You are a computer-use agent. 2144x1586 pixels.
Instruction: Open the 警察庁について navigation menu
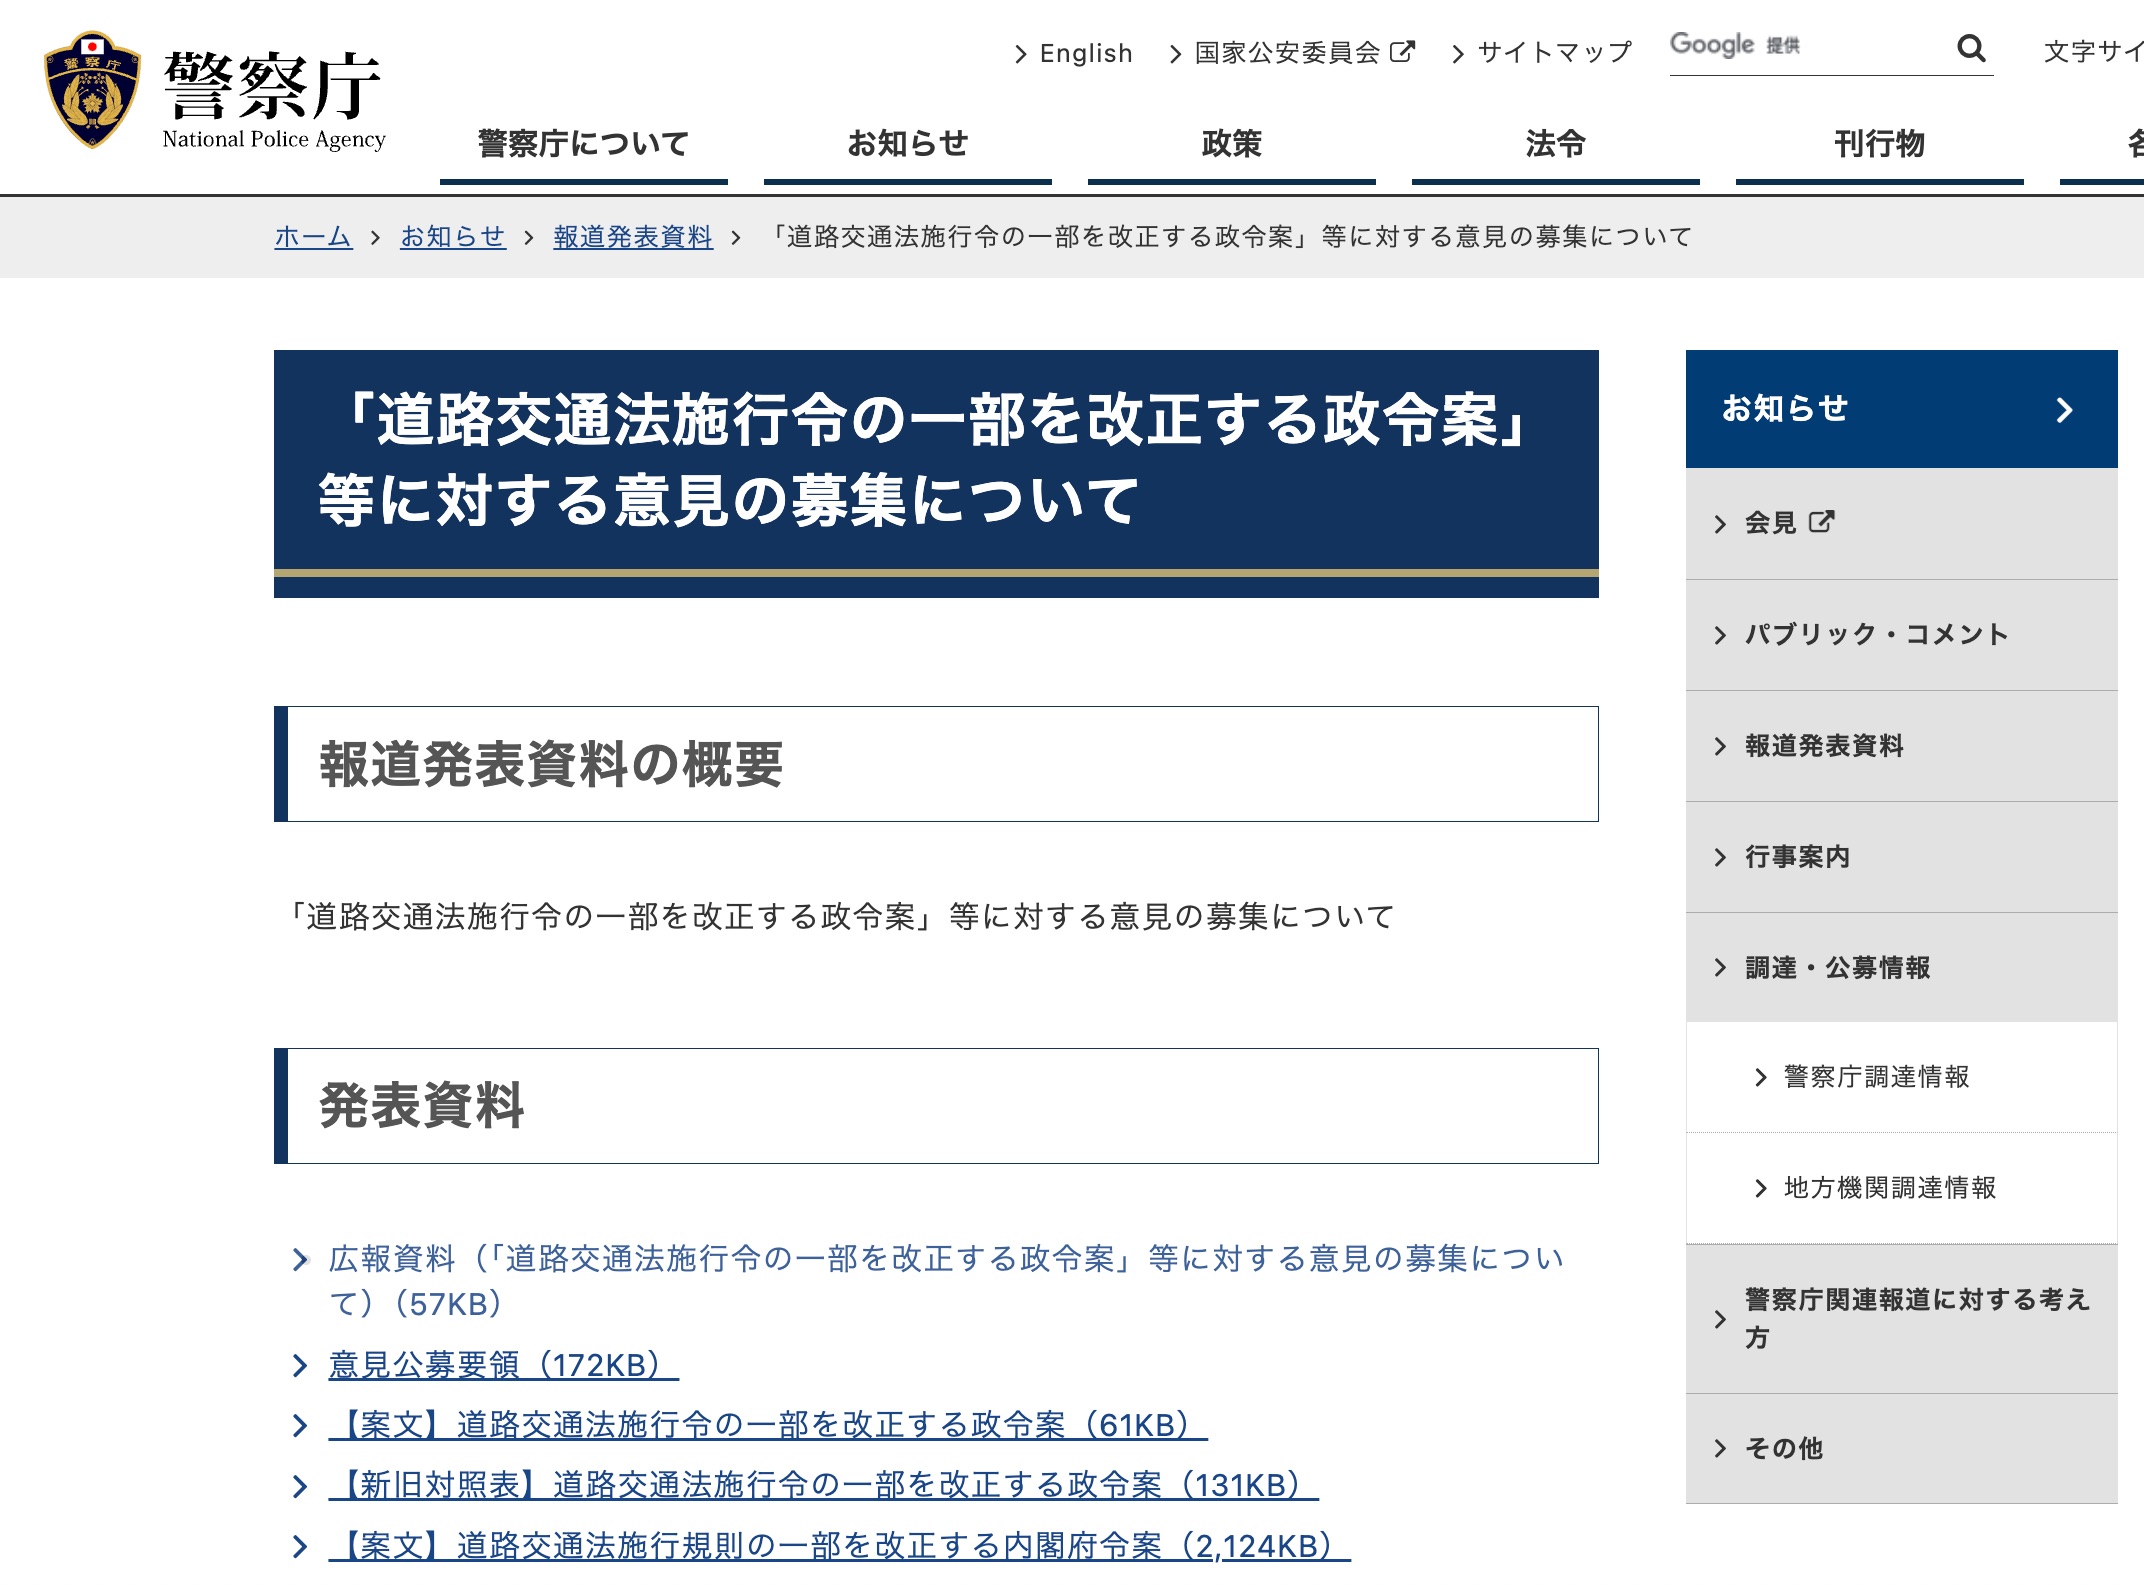click(x=583, y=144)
